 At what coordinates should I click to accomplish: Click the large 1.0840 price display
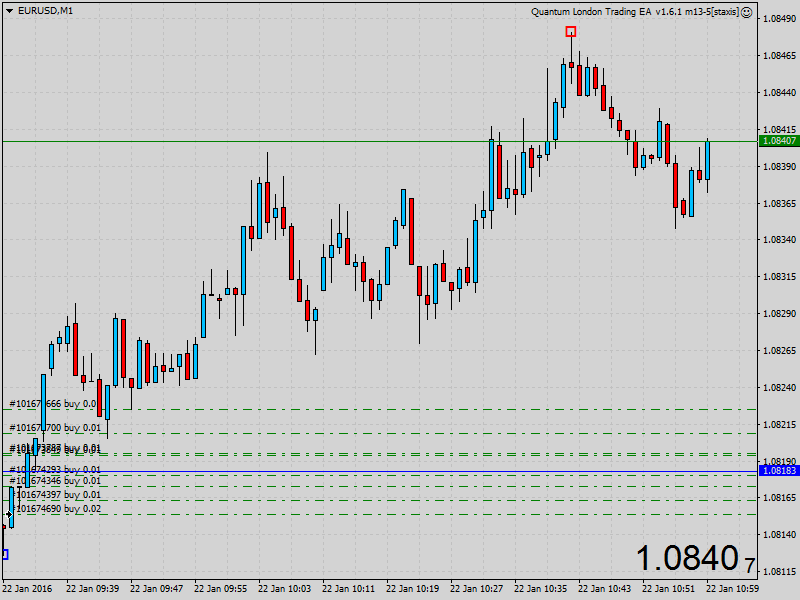tap(695, 559)
